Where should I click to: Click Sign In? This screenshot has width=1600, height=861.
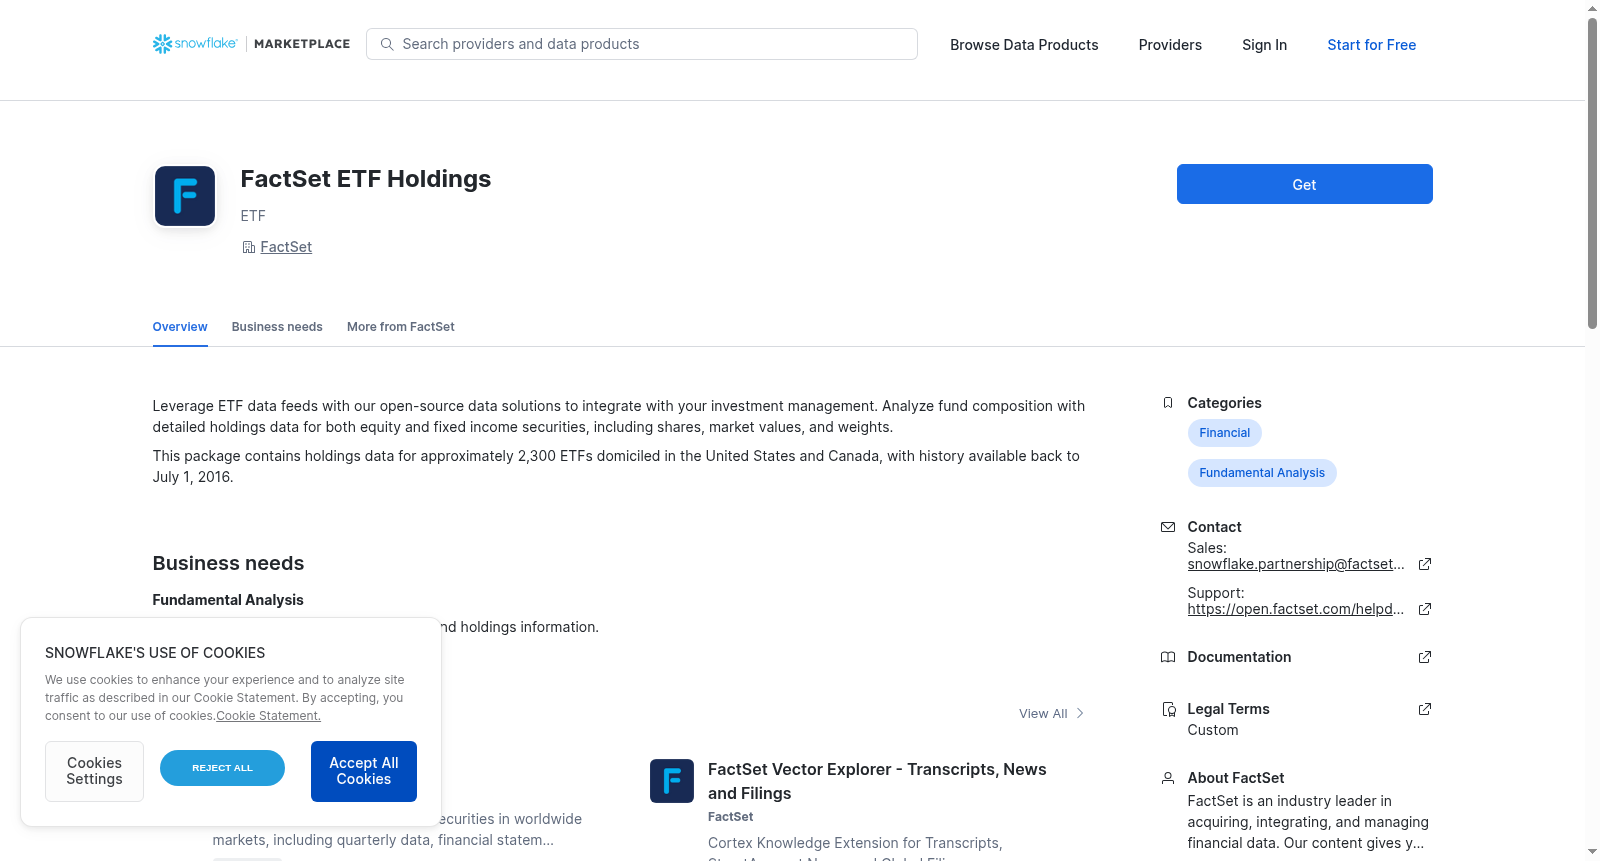tap(1264, 45)
